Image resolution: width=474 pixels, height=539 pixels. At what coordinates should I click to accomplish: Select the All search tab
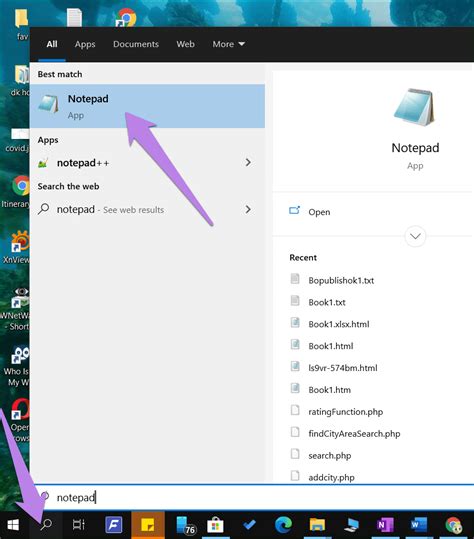tap(52, 44)
